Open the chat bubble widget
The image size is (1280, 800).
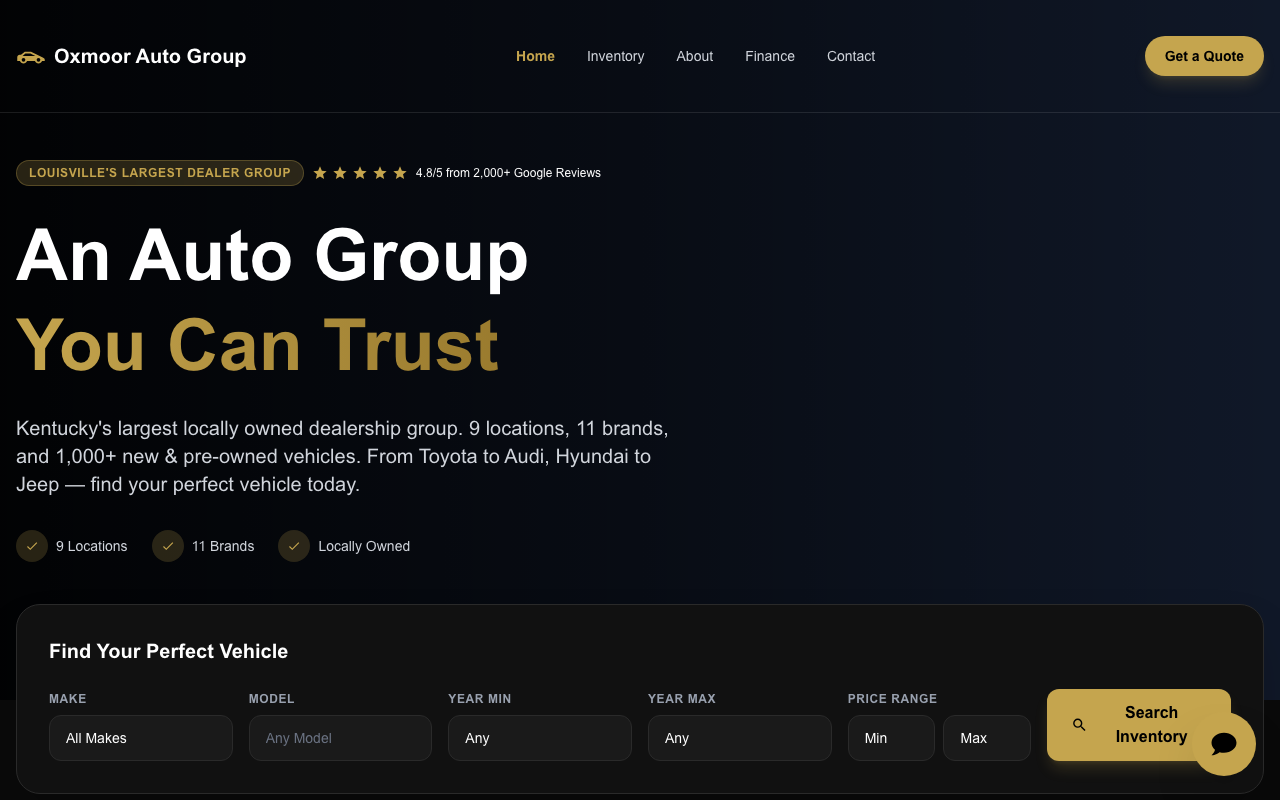pyautogui.click(x=1224, y=744)
